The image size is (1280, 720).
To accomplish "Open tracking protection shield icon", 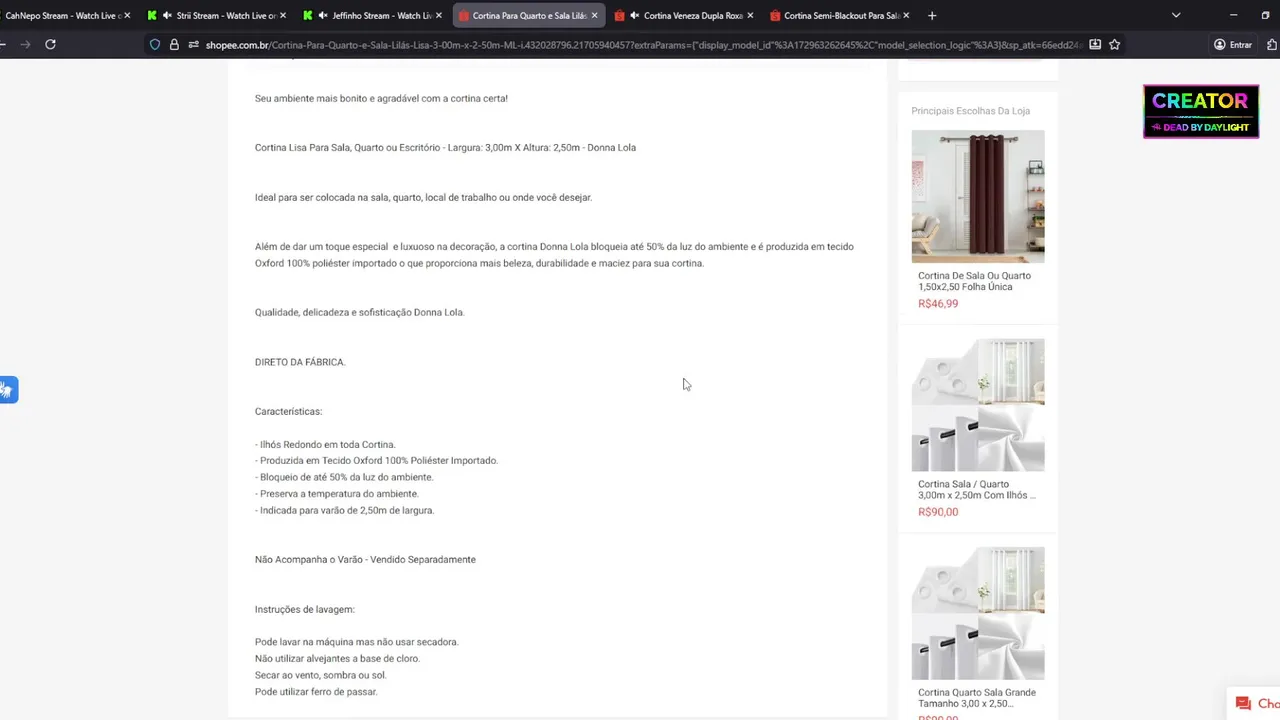I will [x=154, y=44].
